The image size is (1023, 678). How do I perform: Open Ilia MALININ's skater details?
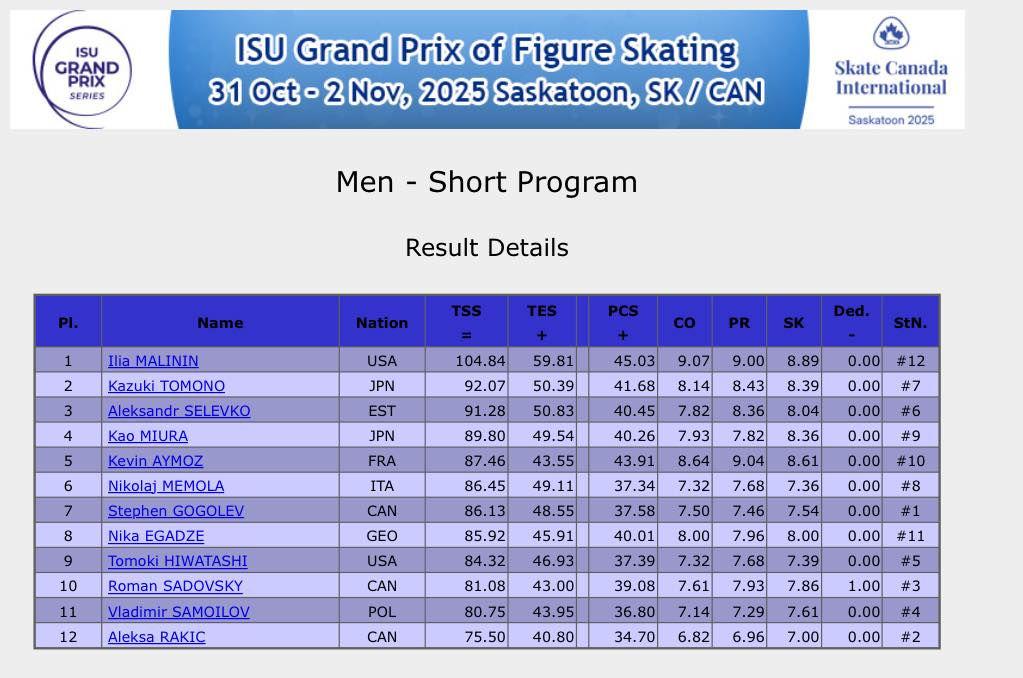153,361
